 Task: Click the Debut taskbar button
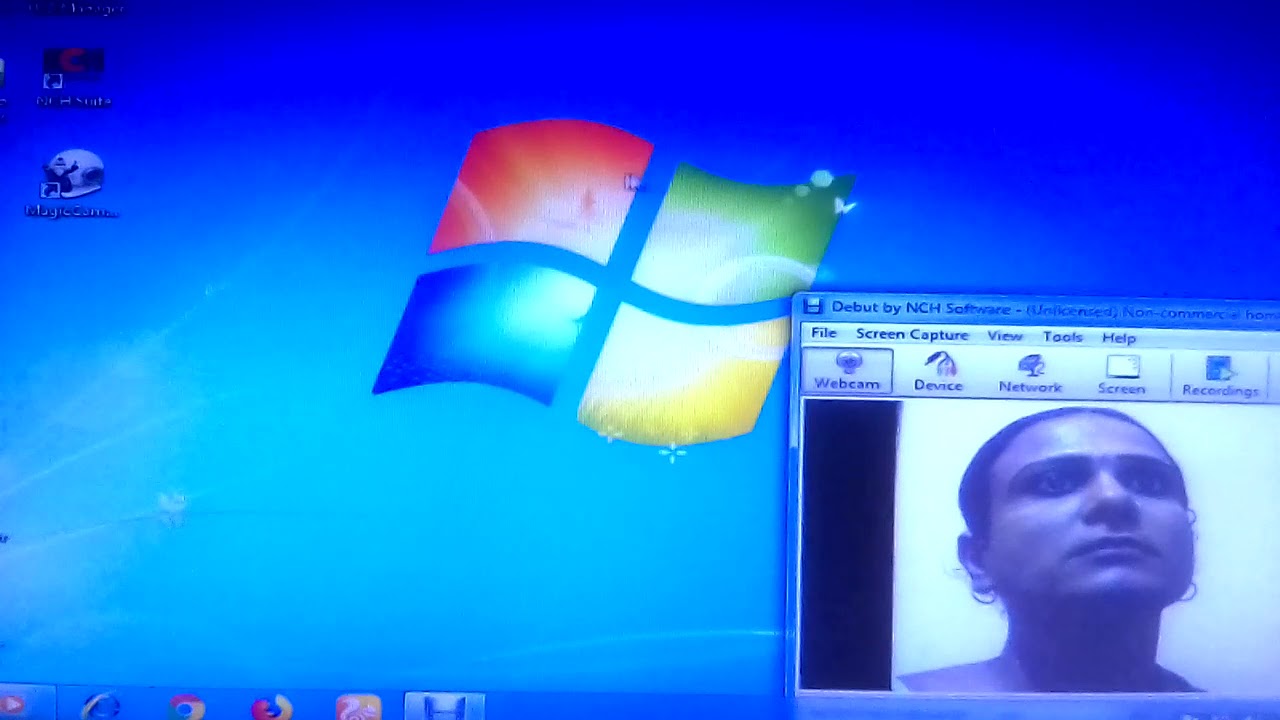tap(444, 706)
